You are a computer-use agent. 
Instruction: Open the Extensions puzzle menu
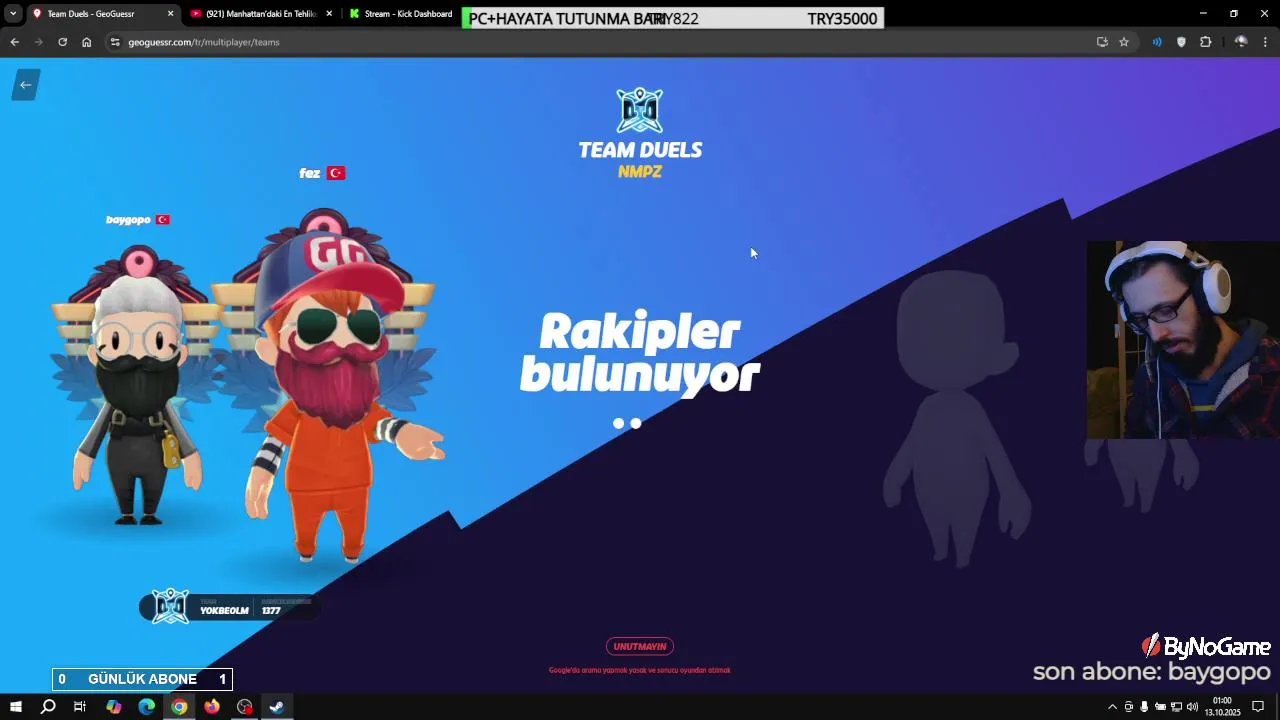point(1205,42)
